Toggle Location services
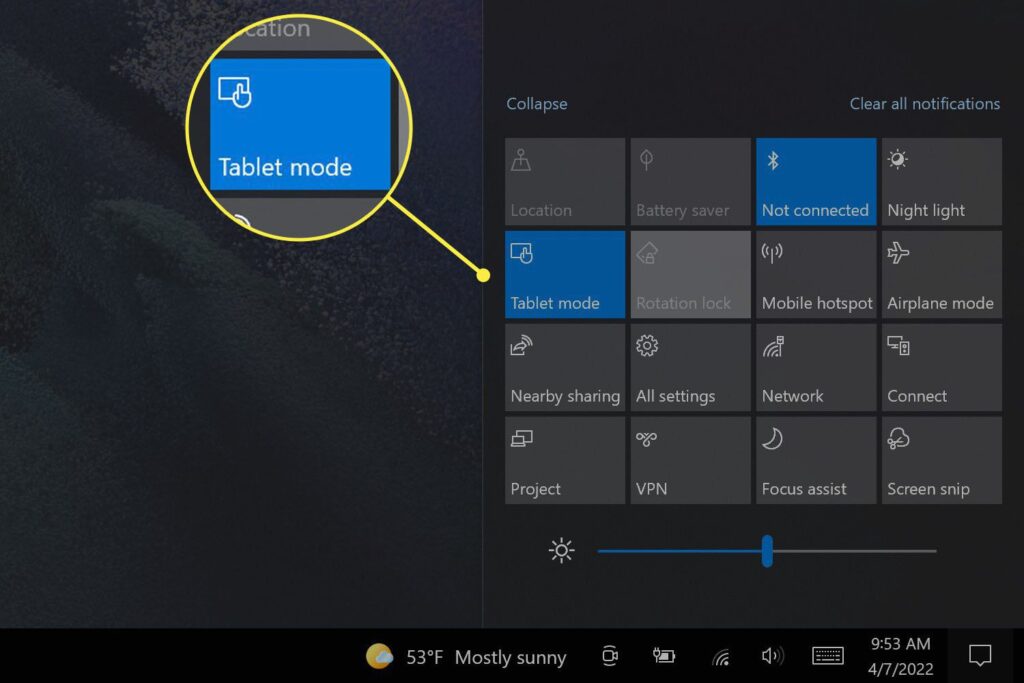 564,181
